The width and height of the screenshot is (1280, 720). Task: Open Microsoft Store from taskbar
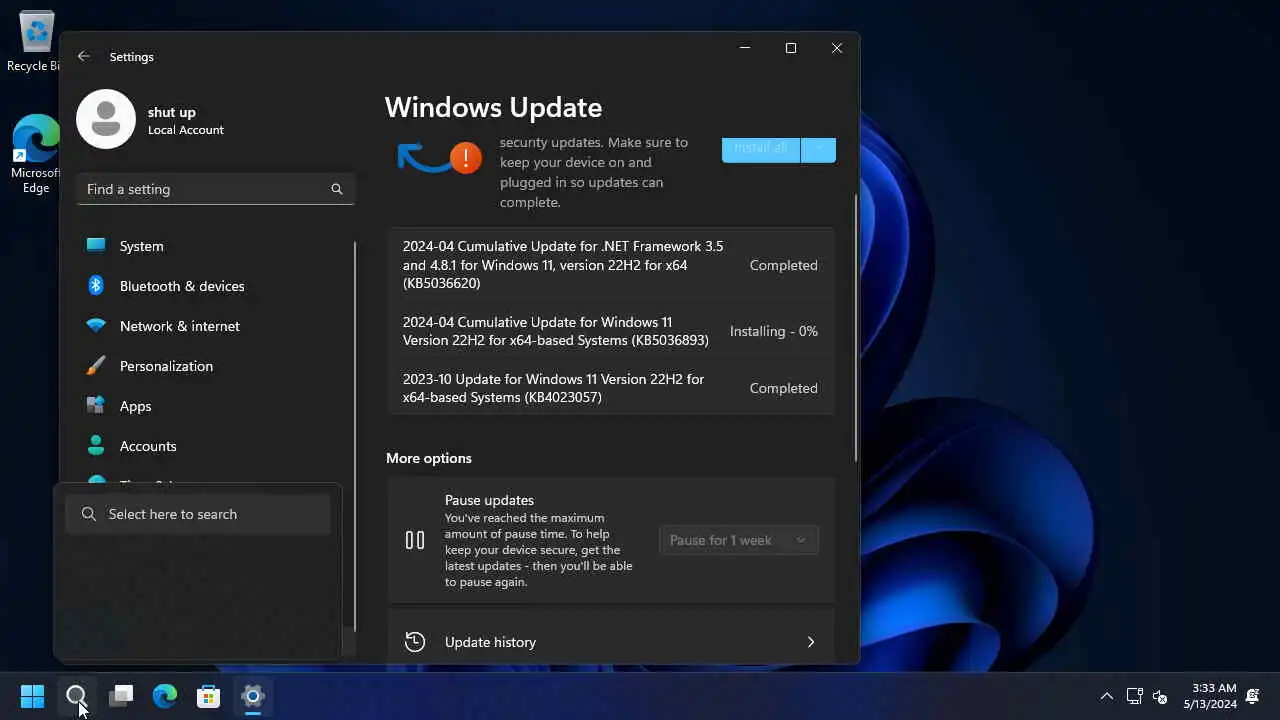coord(209,696)
